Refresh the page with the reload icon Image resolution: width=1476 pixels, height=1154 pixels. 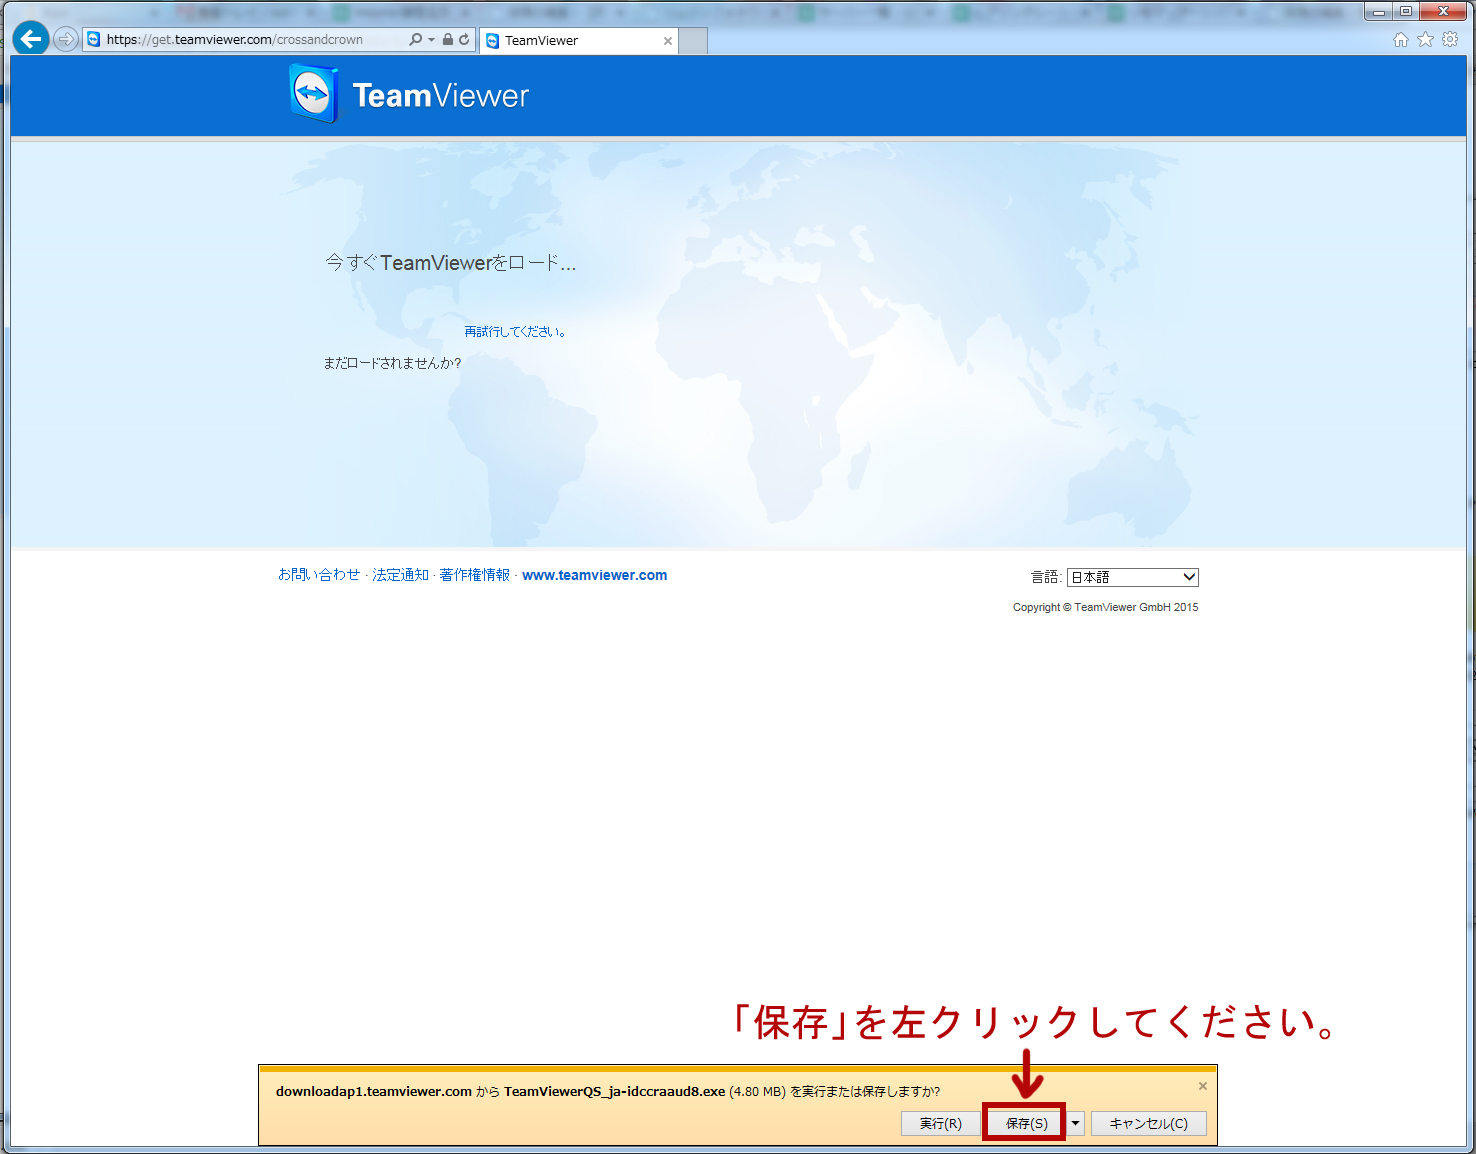(464, 40)
